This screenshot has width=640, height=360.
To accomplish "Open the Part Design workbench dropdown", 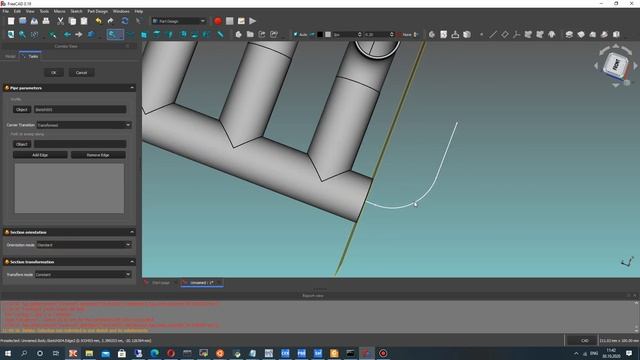I will click(179, 21).
